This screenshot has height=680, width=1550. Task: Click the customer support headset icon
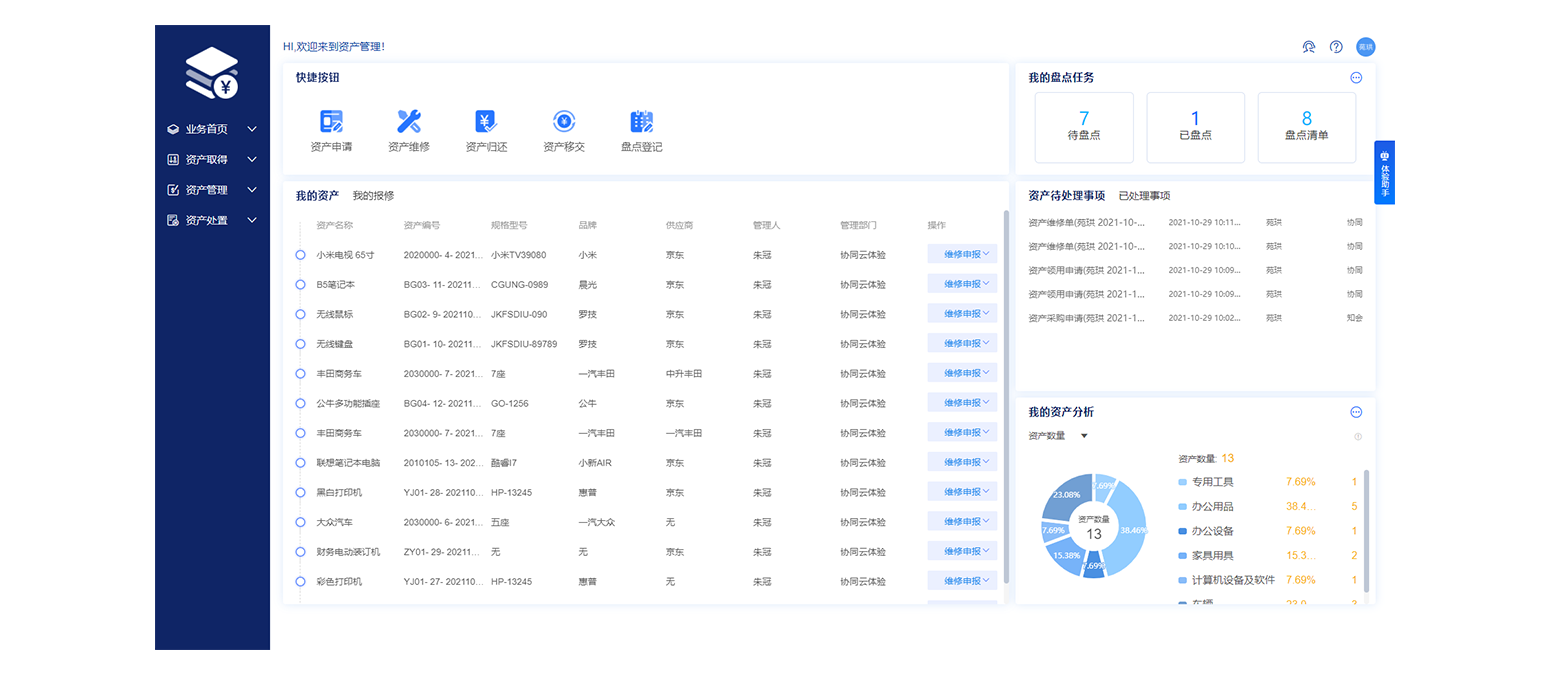click(1308, 47)
